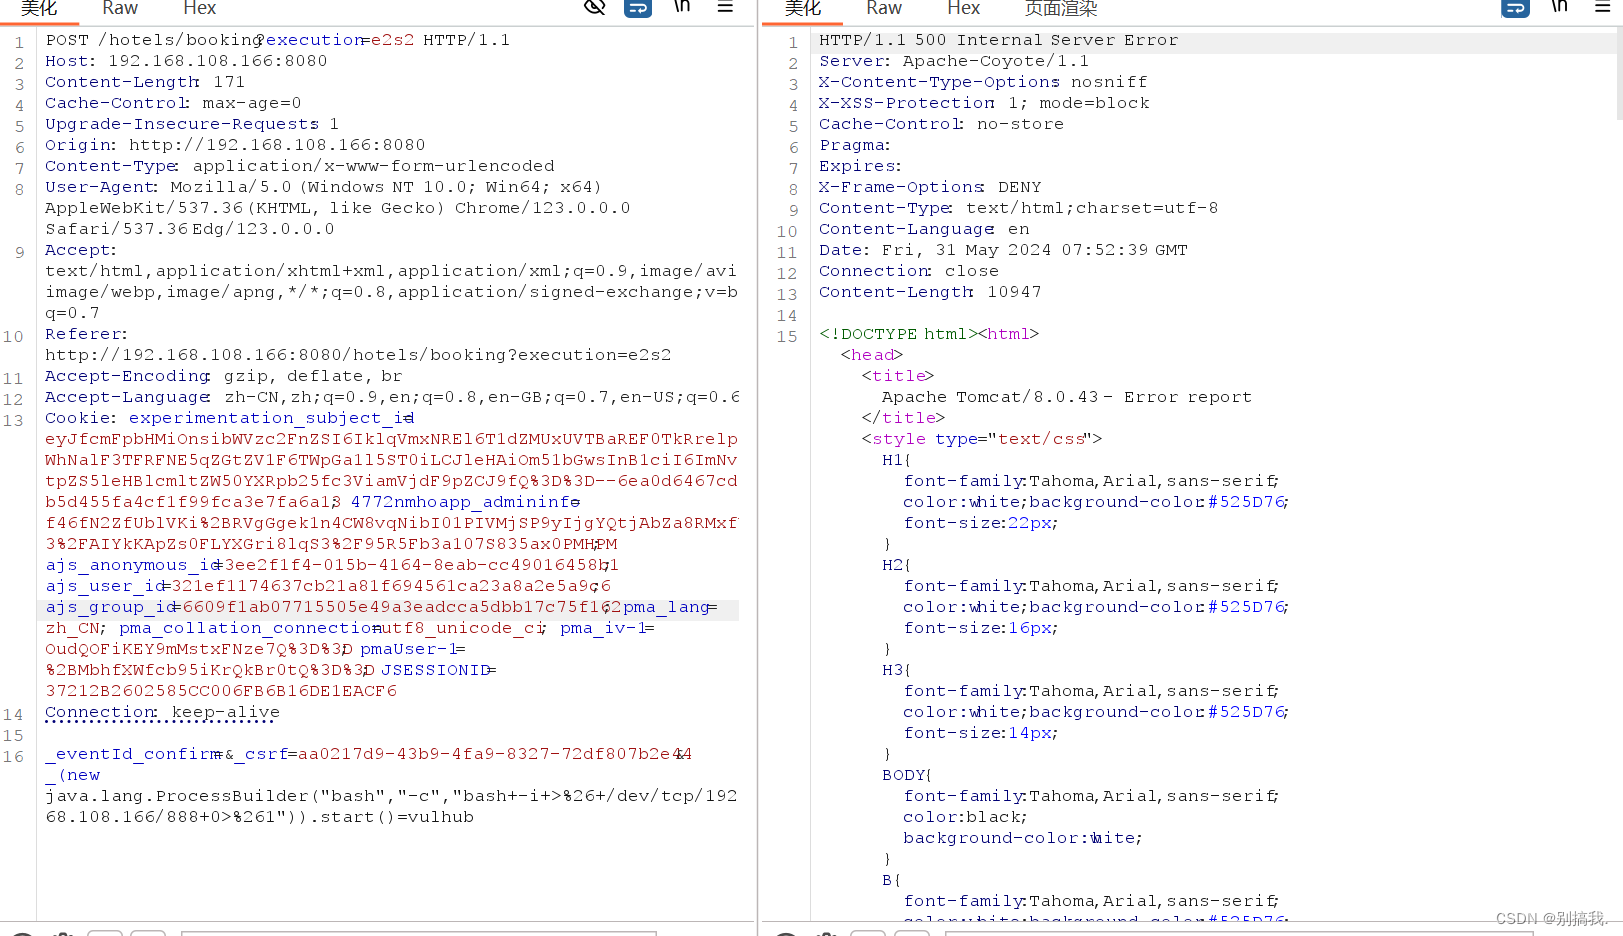Screen dimensions: 1623x936
Task: Click the JSESSIONID cookie name
Action: coord(435,670)
